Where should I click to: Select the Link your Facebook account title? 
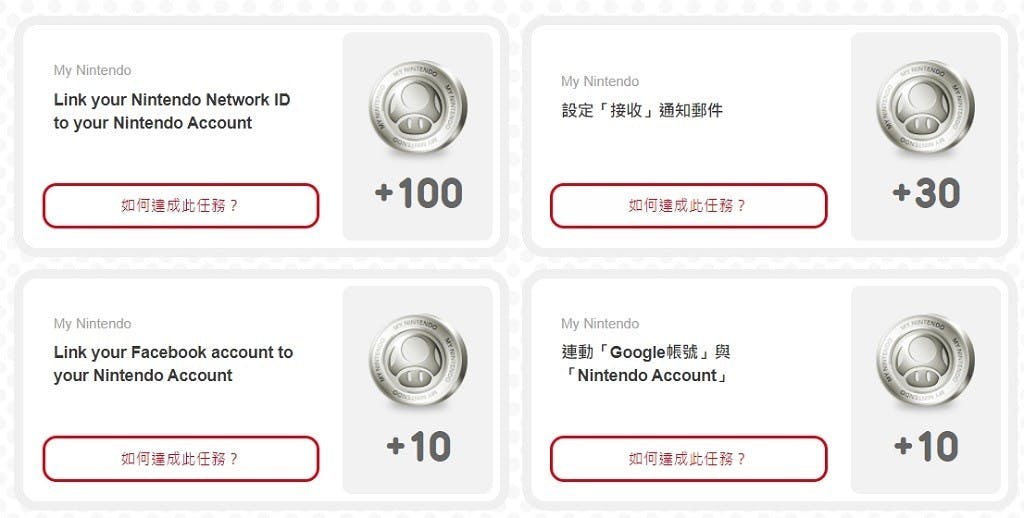click(173, 364)
